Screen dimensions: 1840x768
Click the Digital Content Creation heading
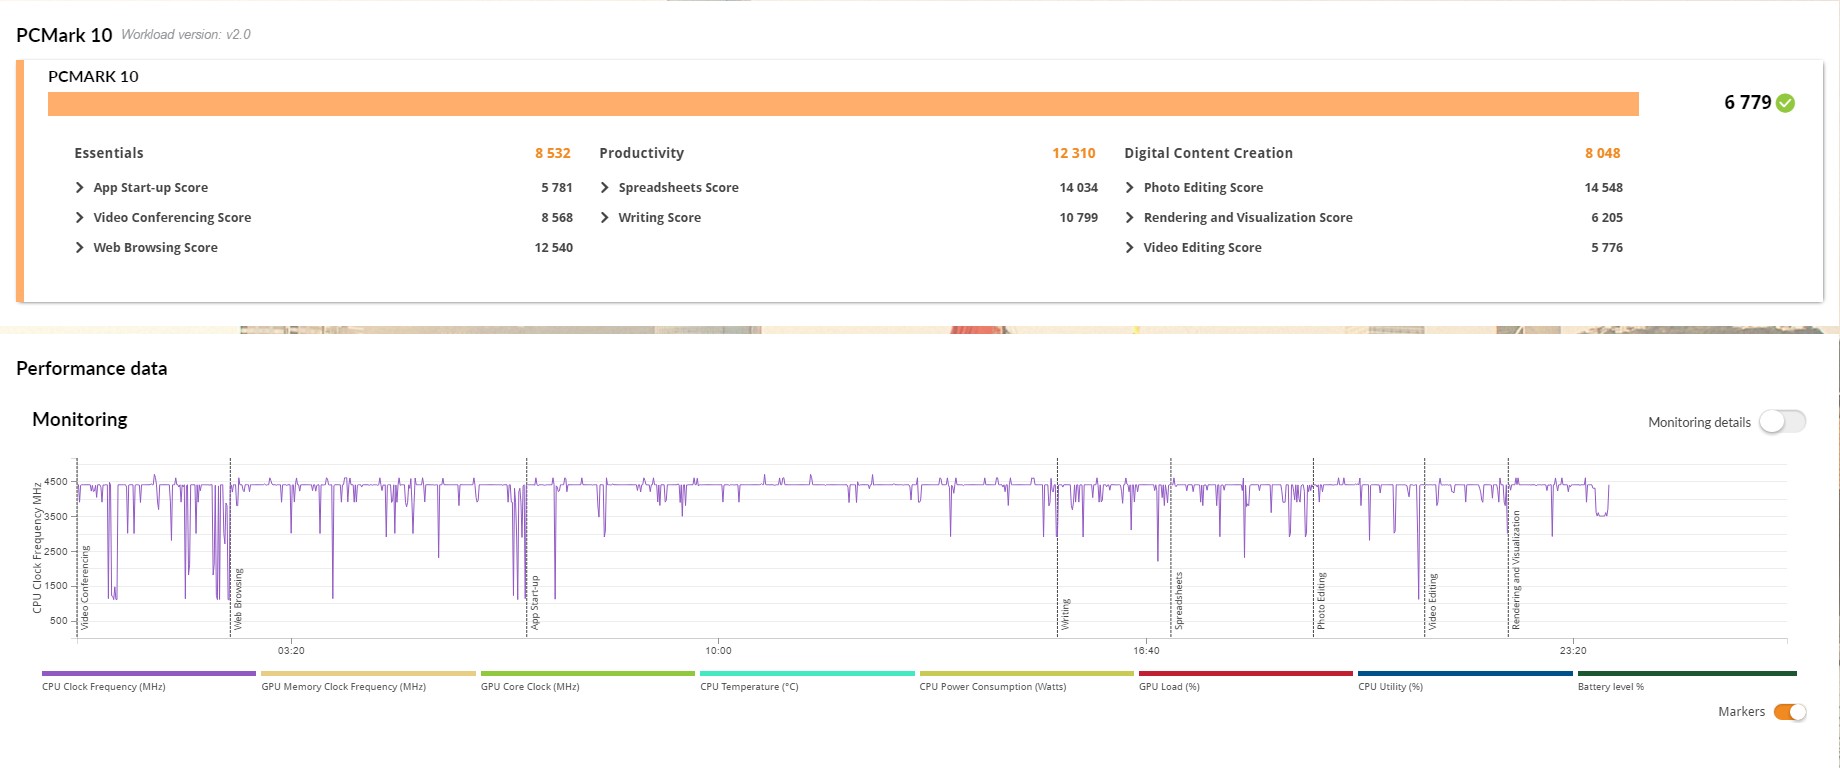click(1209, 153)
